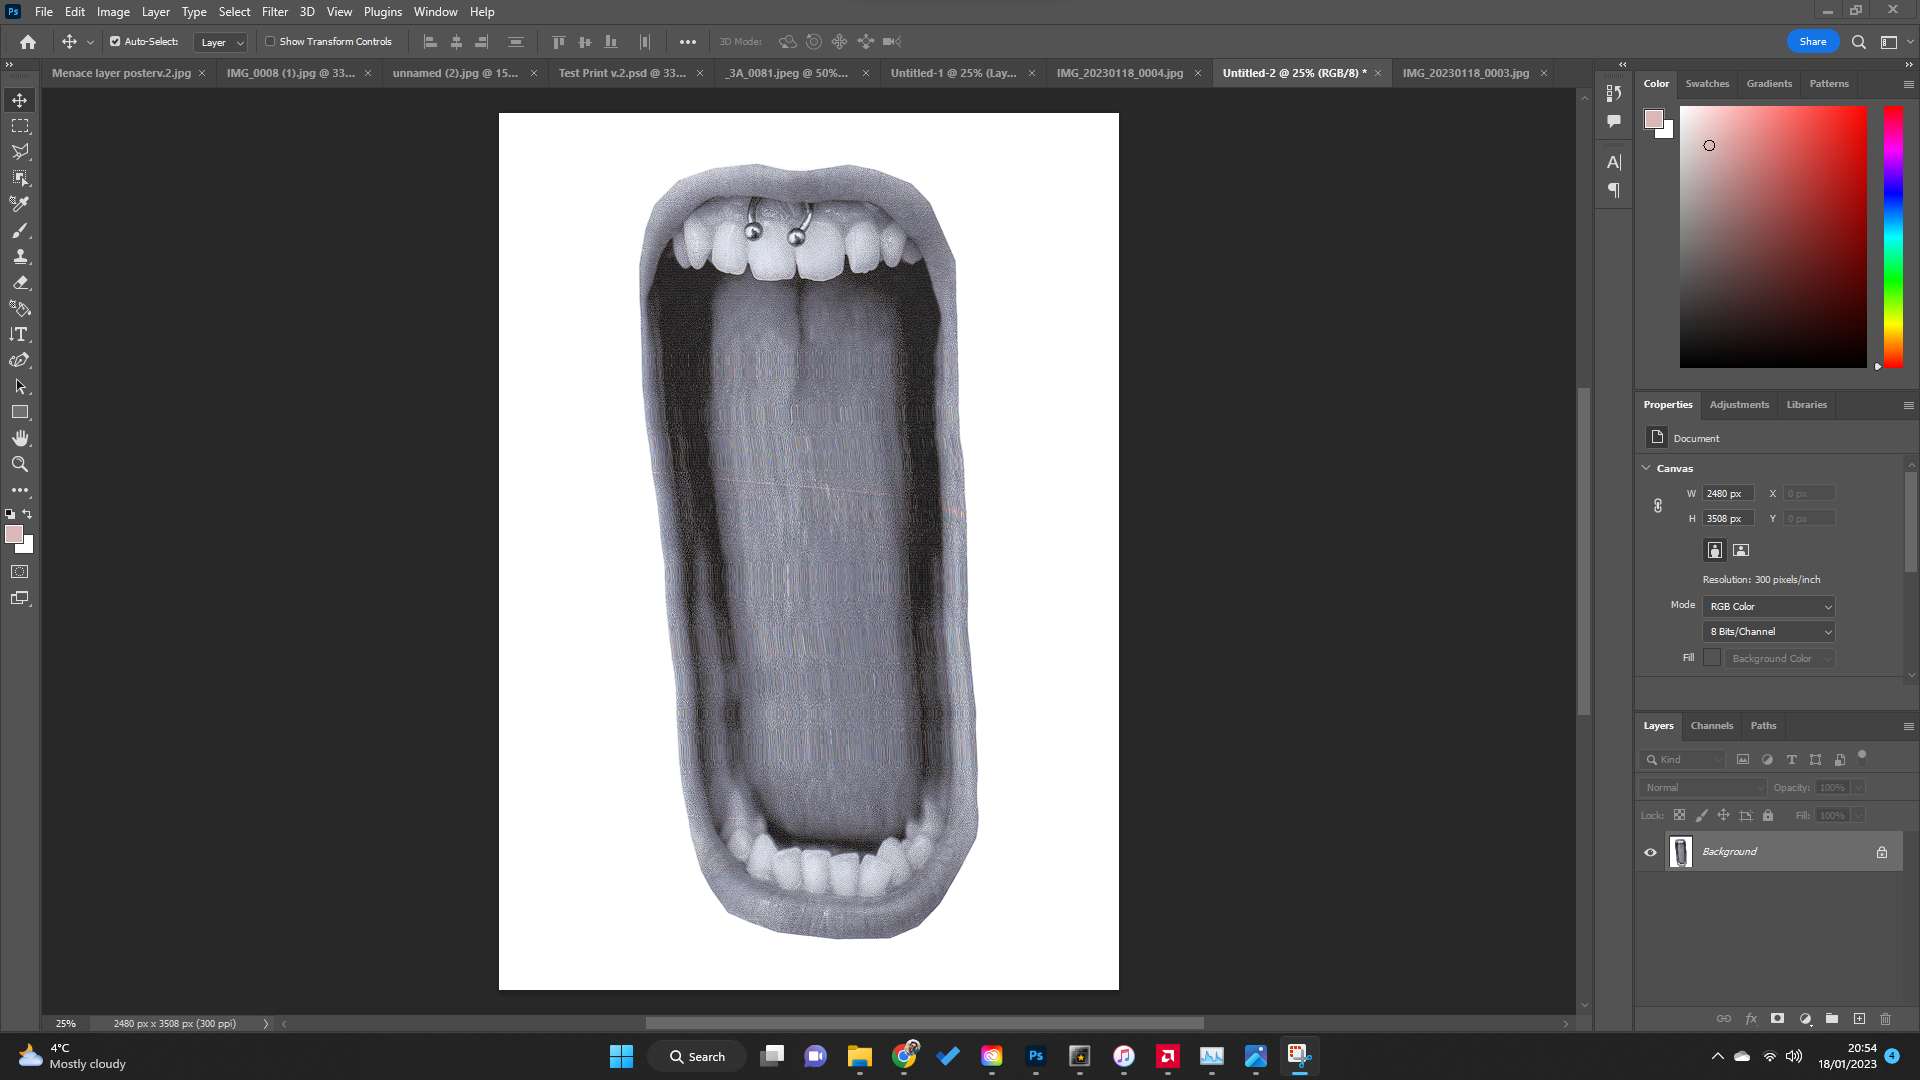Viewport: 1920px width, 1080px height.
Task: Enable Show Transform Controls
Action: tap(271, 42)
